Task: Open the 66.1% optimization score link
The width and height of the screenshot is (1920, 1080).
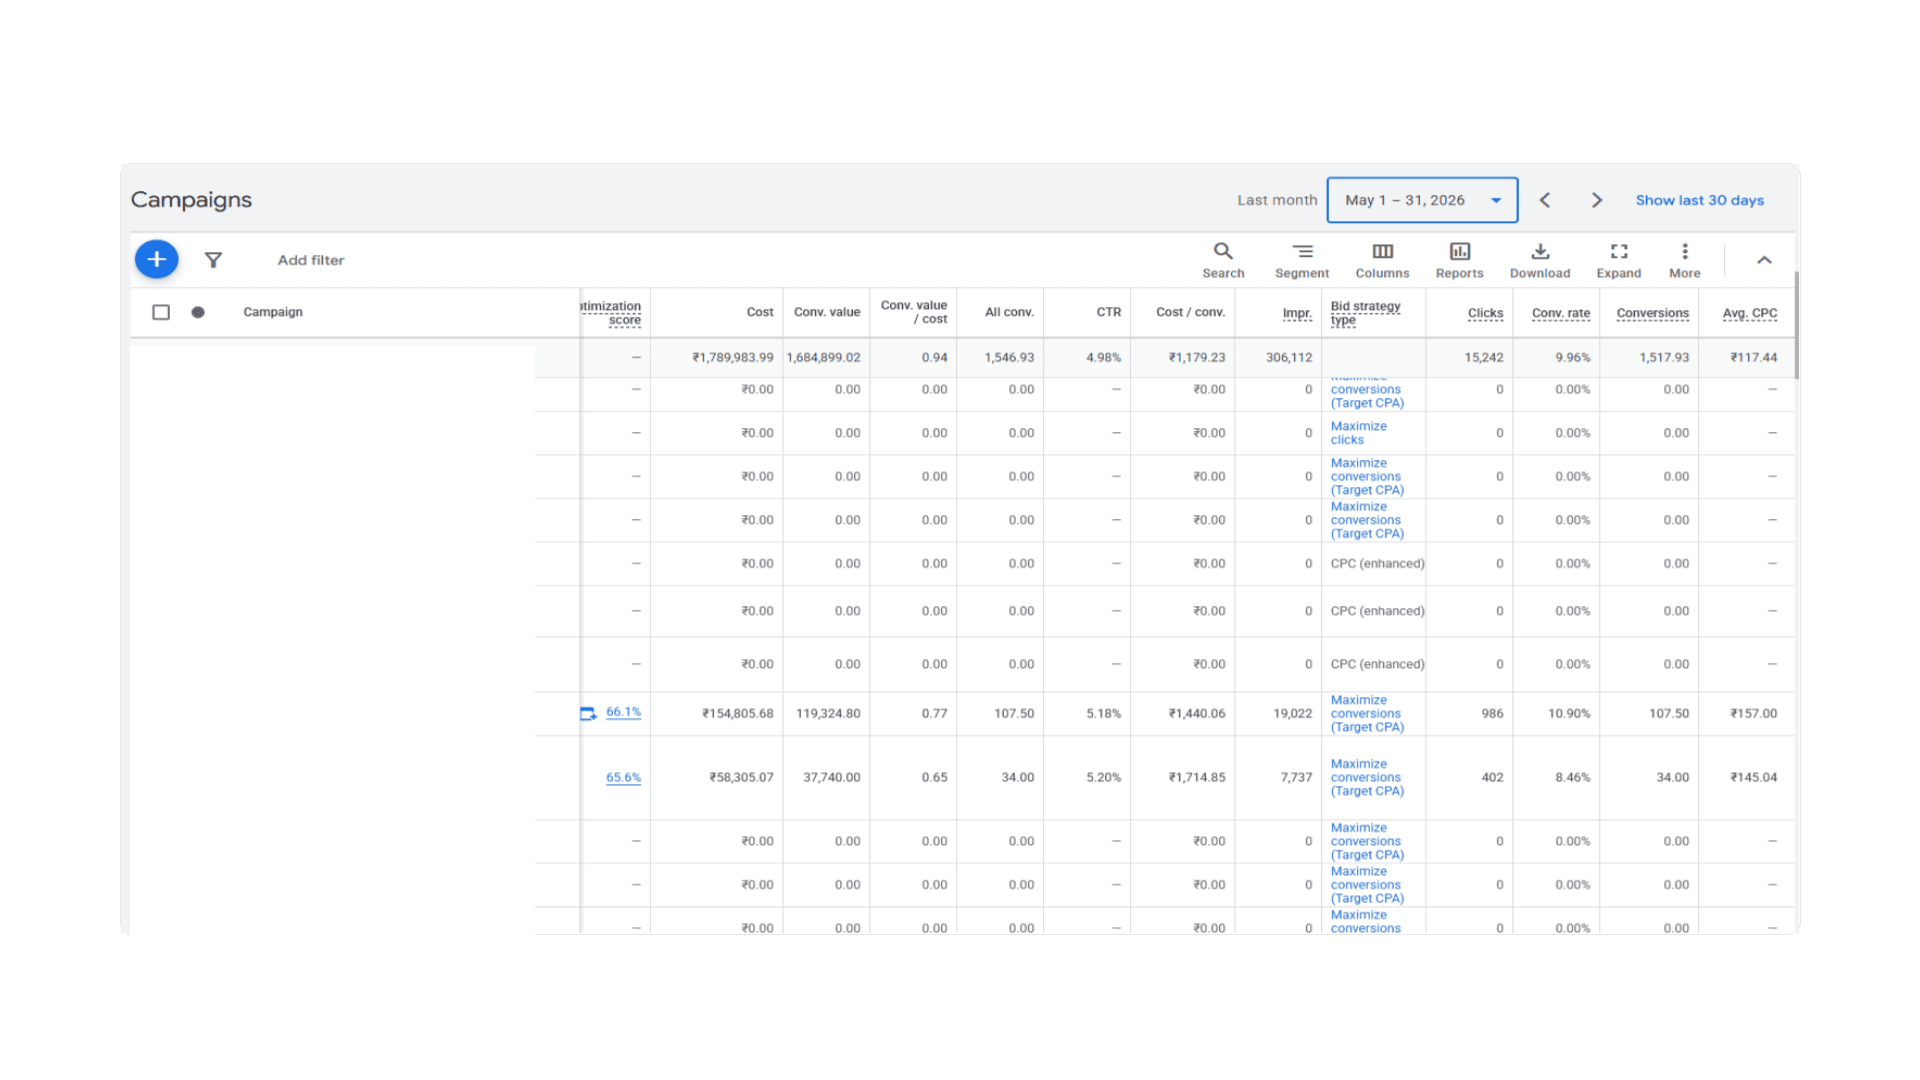Action: click(x=623, y=712)
